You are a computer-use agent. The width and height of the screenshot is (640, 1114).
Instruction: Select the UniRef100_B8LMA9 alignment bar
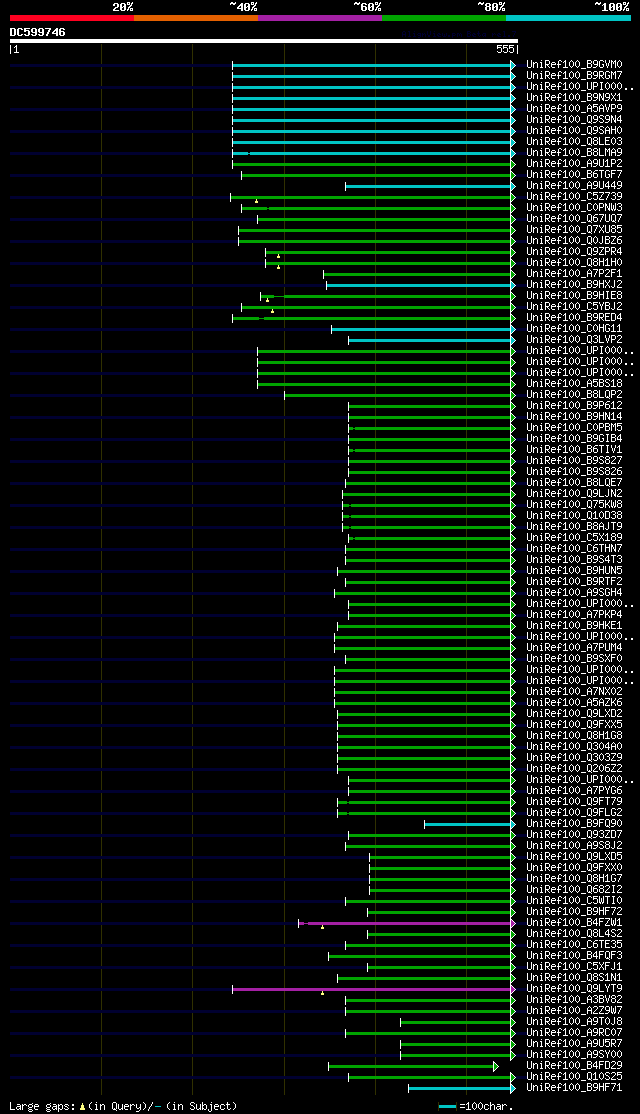[x=373, y=153]
